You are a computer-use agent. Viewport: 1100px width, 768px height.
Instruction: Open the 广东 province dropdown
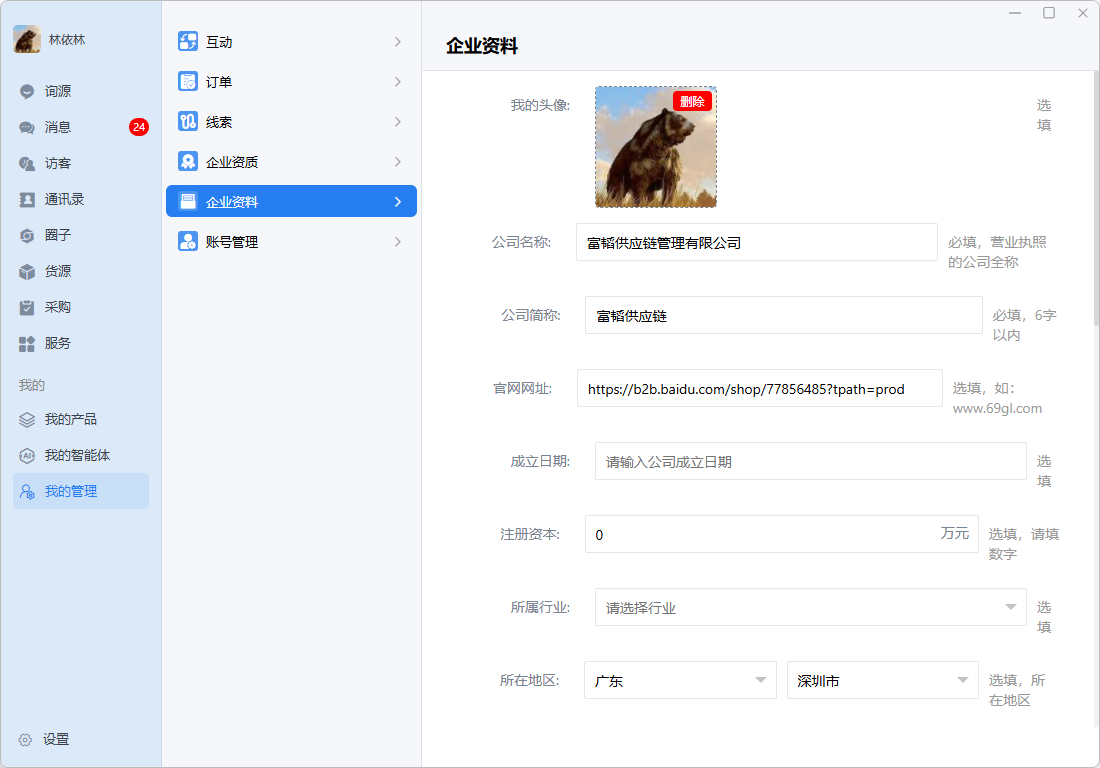[x=680, y=680]
